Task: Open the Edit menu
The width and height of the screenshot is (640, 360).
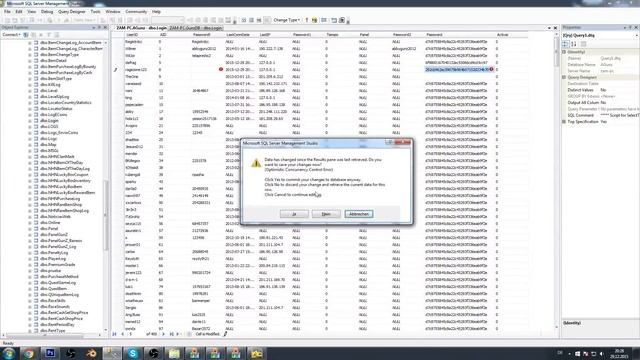Action: click(19, 12)
